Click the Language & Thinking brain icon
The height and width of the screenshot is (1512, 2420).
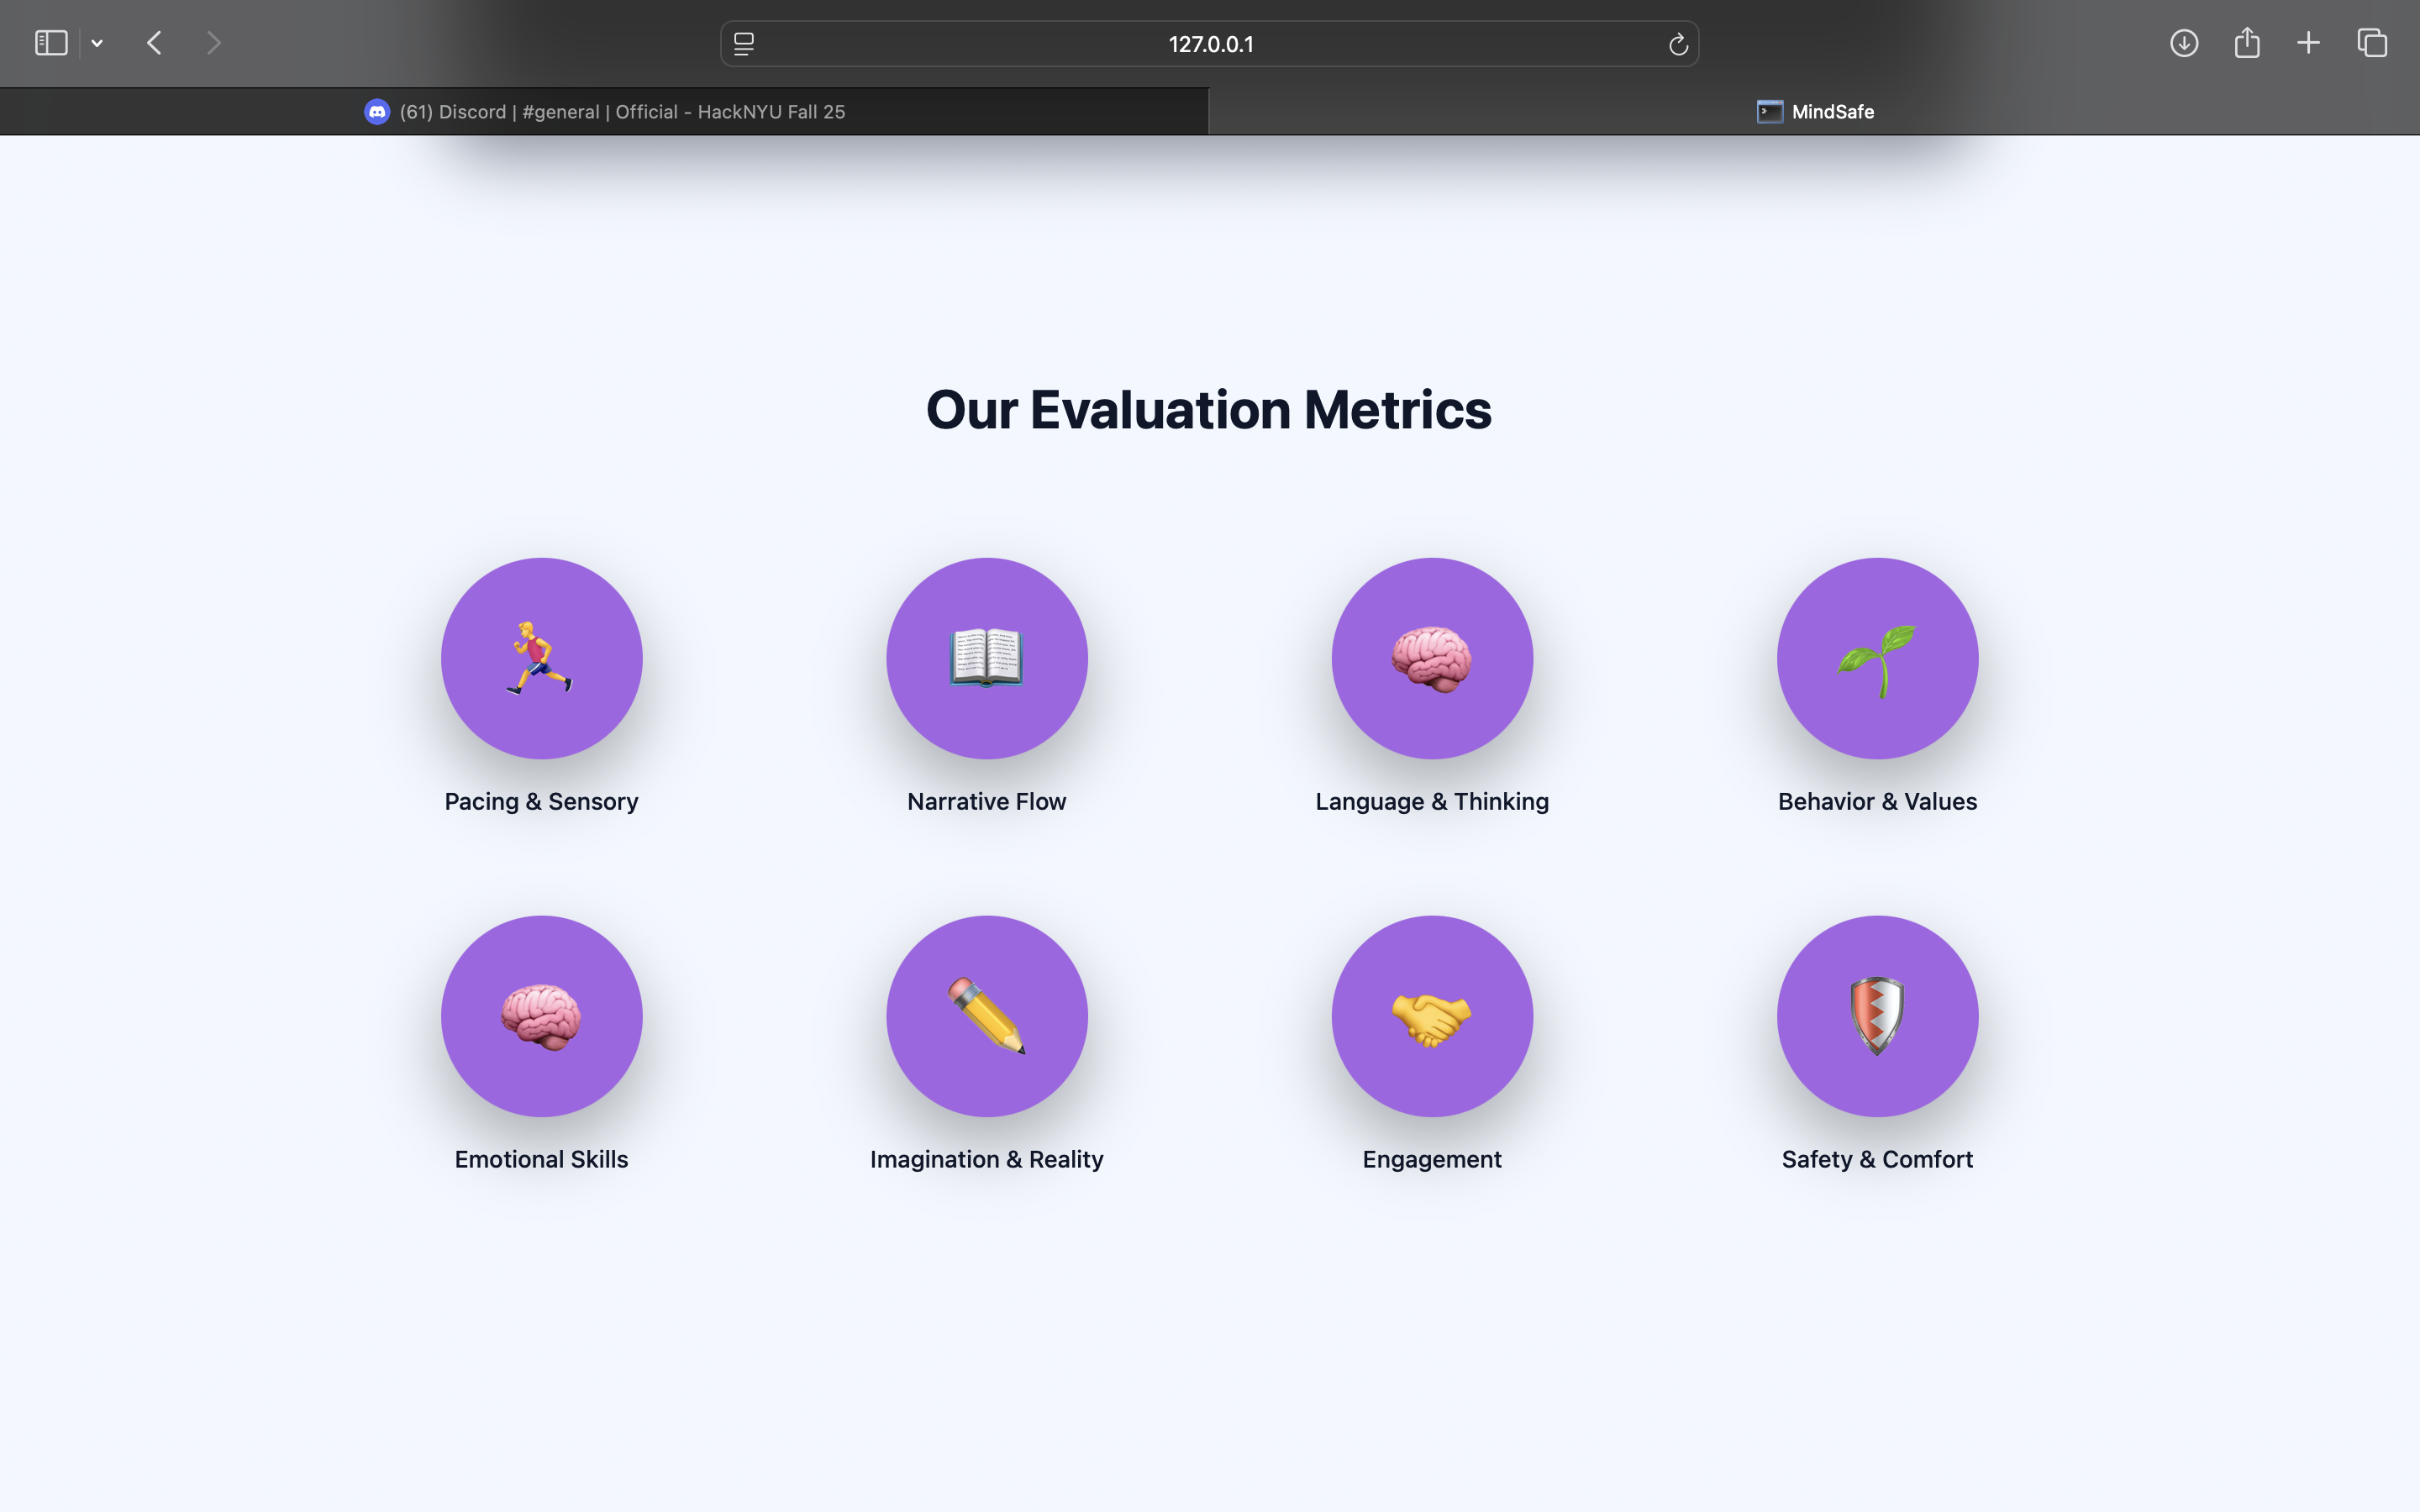(1432, 658)
